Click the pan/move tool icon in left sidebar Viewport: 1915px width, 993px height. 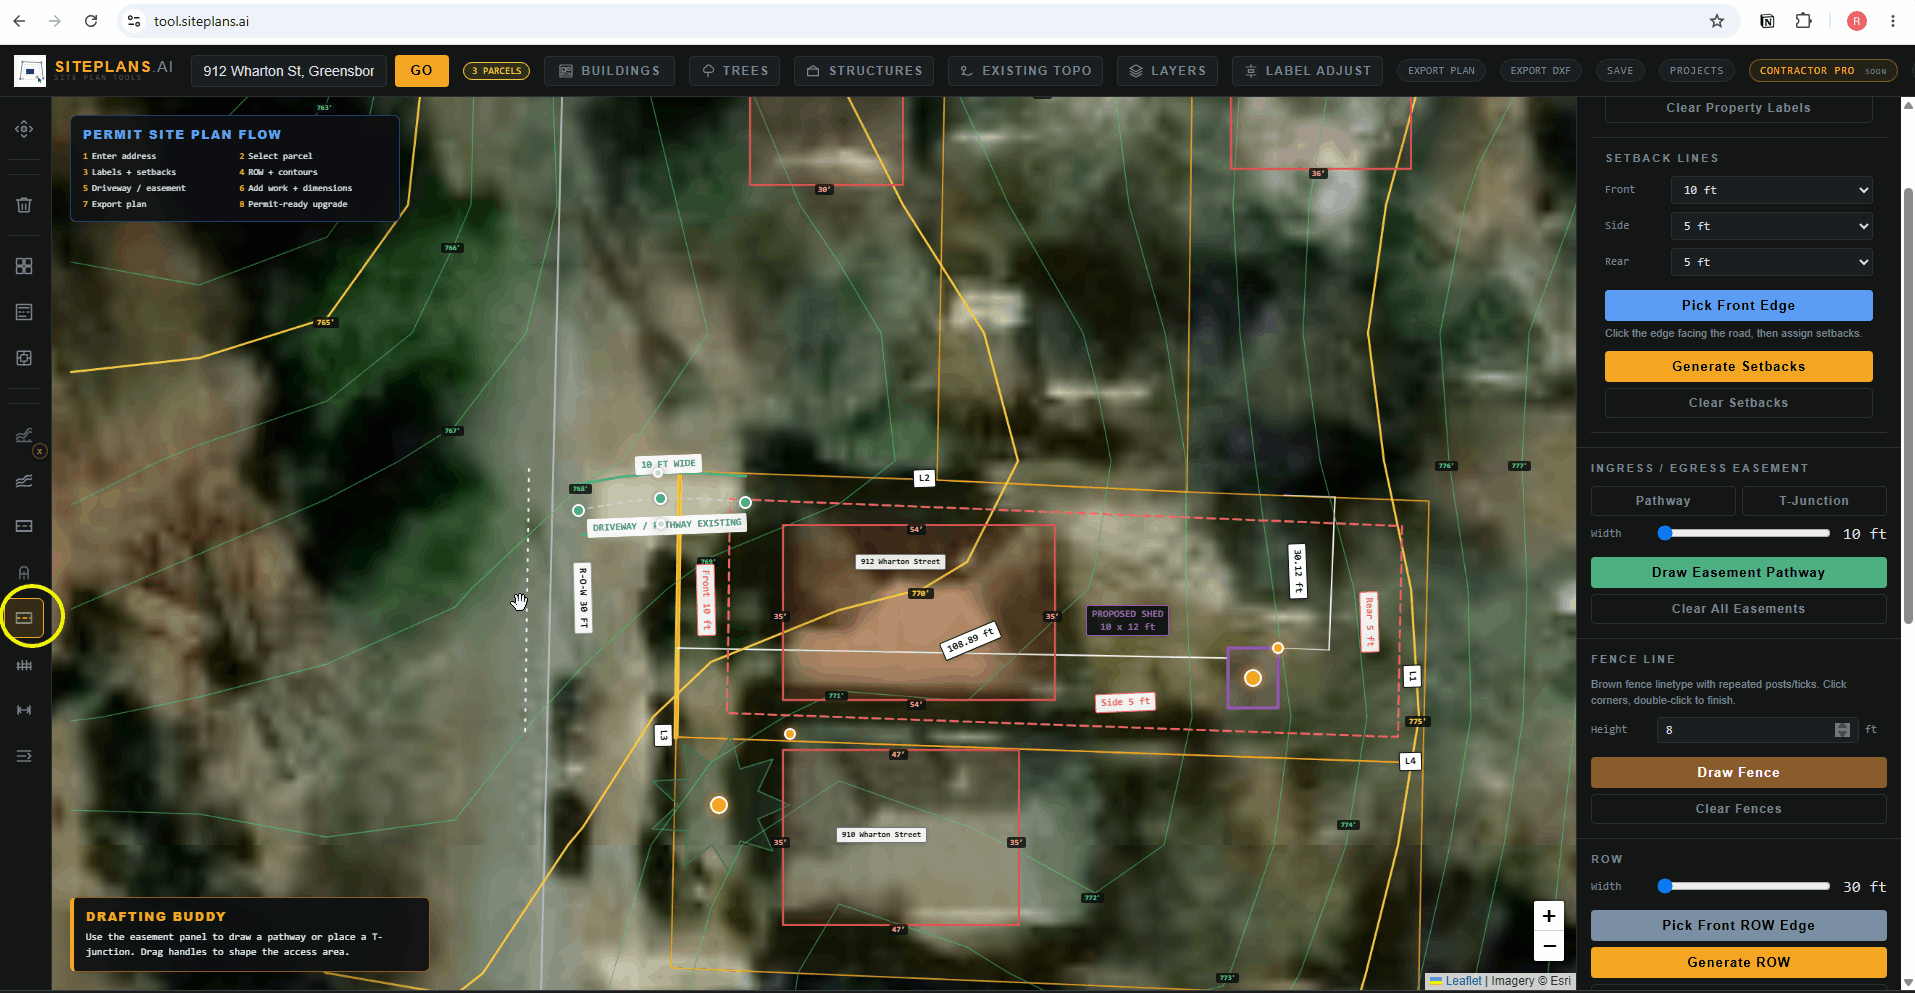tap(24, 129)
